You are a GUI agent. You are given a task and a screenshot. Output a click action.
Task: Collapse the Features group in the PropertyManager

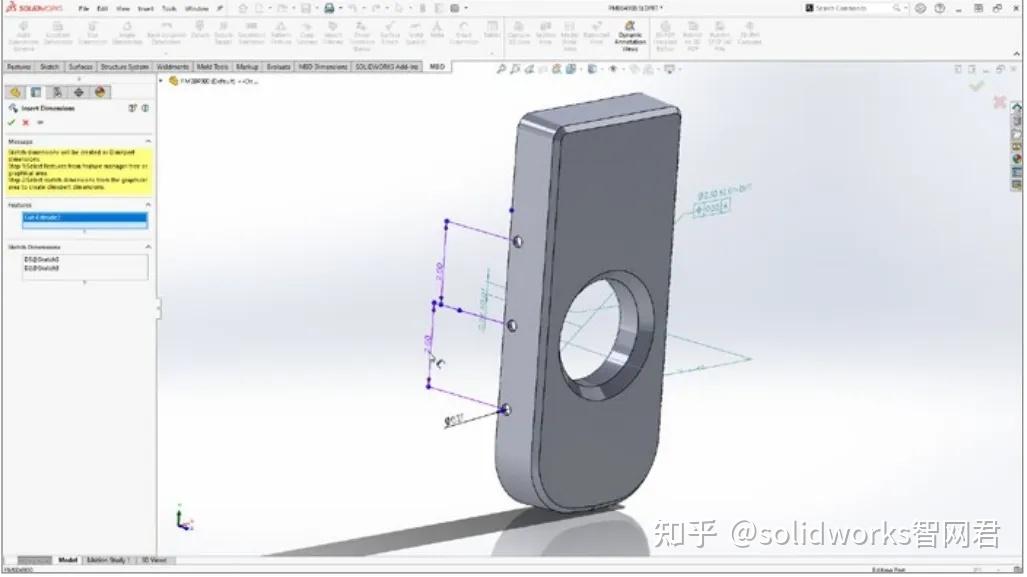click(x=149, y=203)
